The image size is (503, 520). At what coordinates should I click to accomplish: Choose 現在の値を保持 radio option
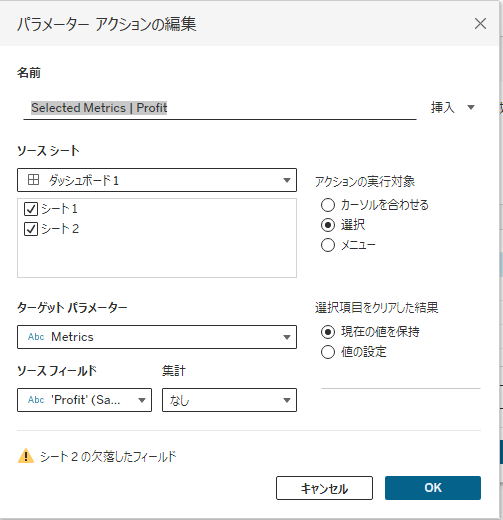pyautogui.click(x=328, y=332)
